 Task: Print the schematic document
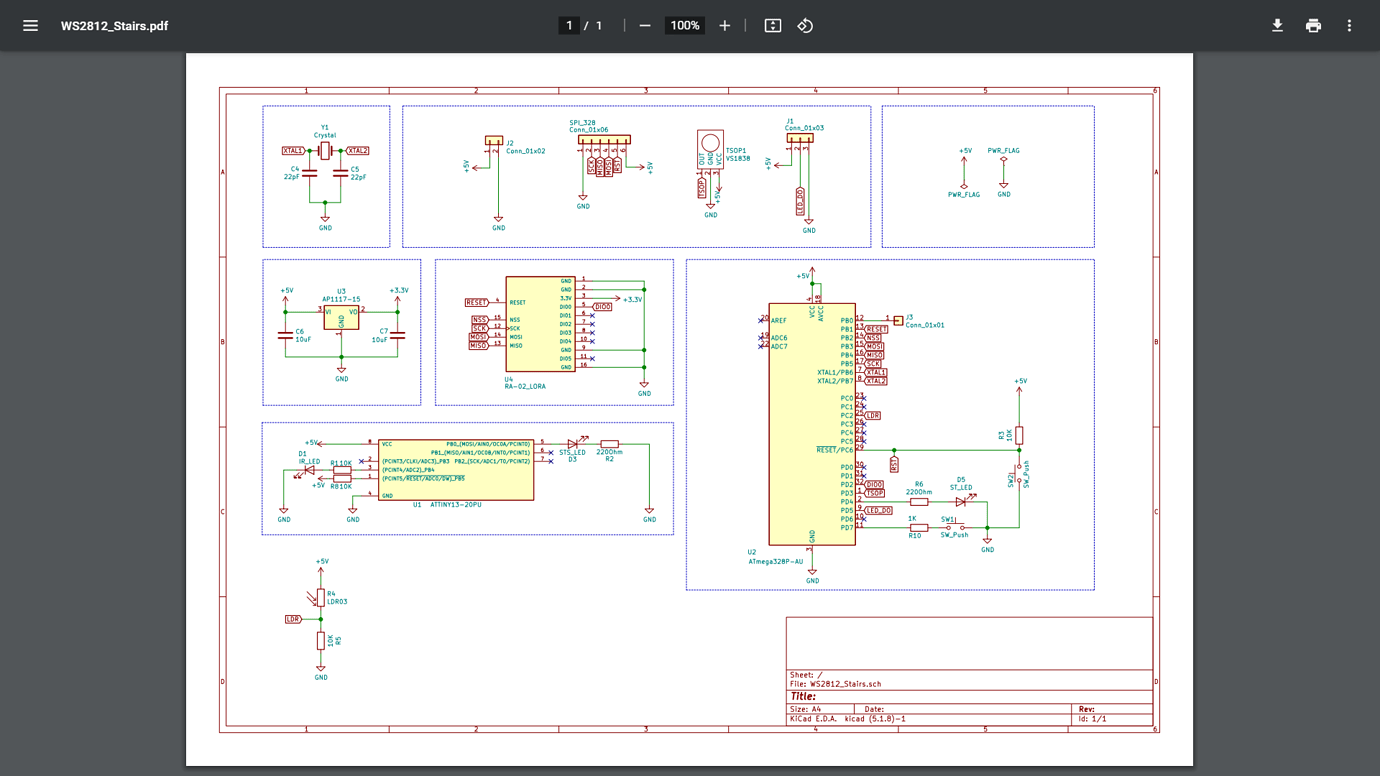pos(1312,25)
